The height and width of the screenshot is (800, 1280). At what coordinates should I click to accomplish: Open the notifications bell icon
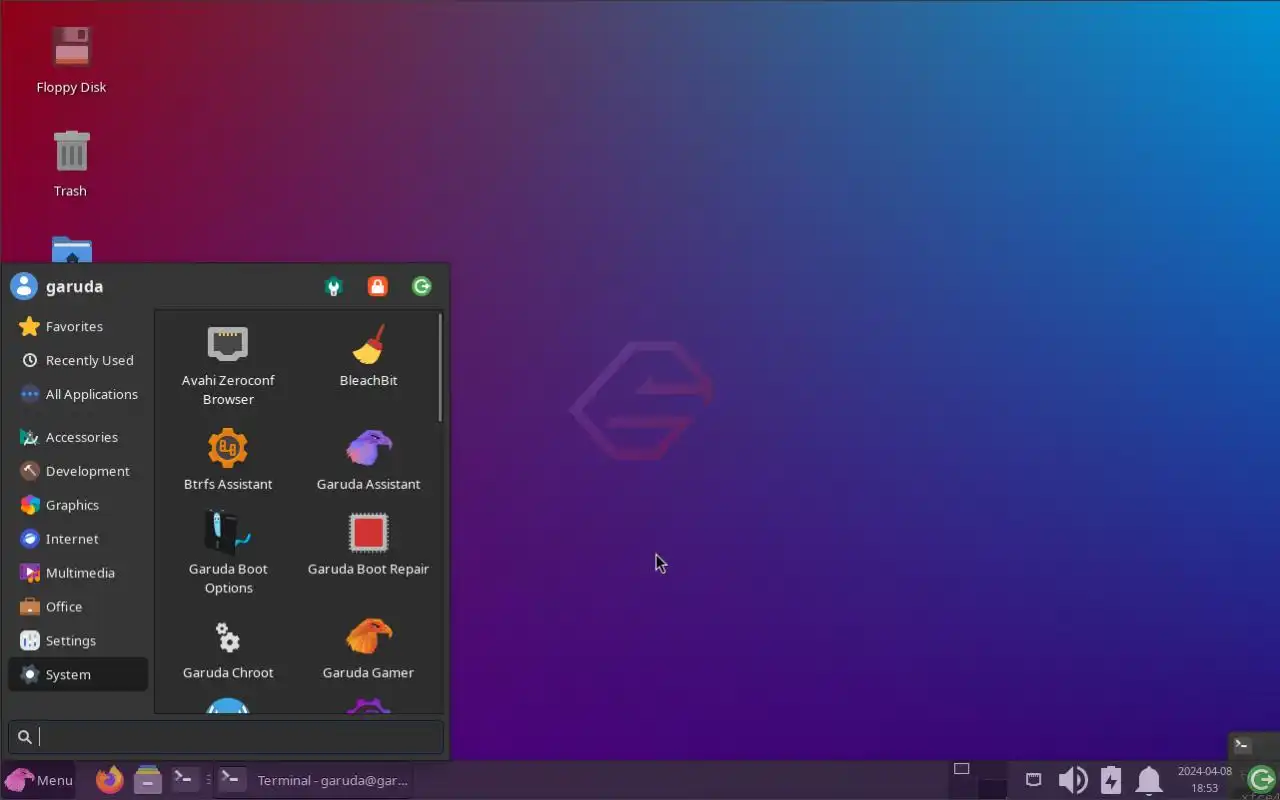click(x=1149, y=779)
